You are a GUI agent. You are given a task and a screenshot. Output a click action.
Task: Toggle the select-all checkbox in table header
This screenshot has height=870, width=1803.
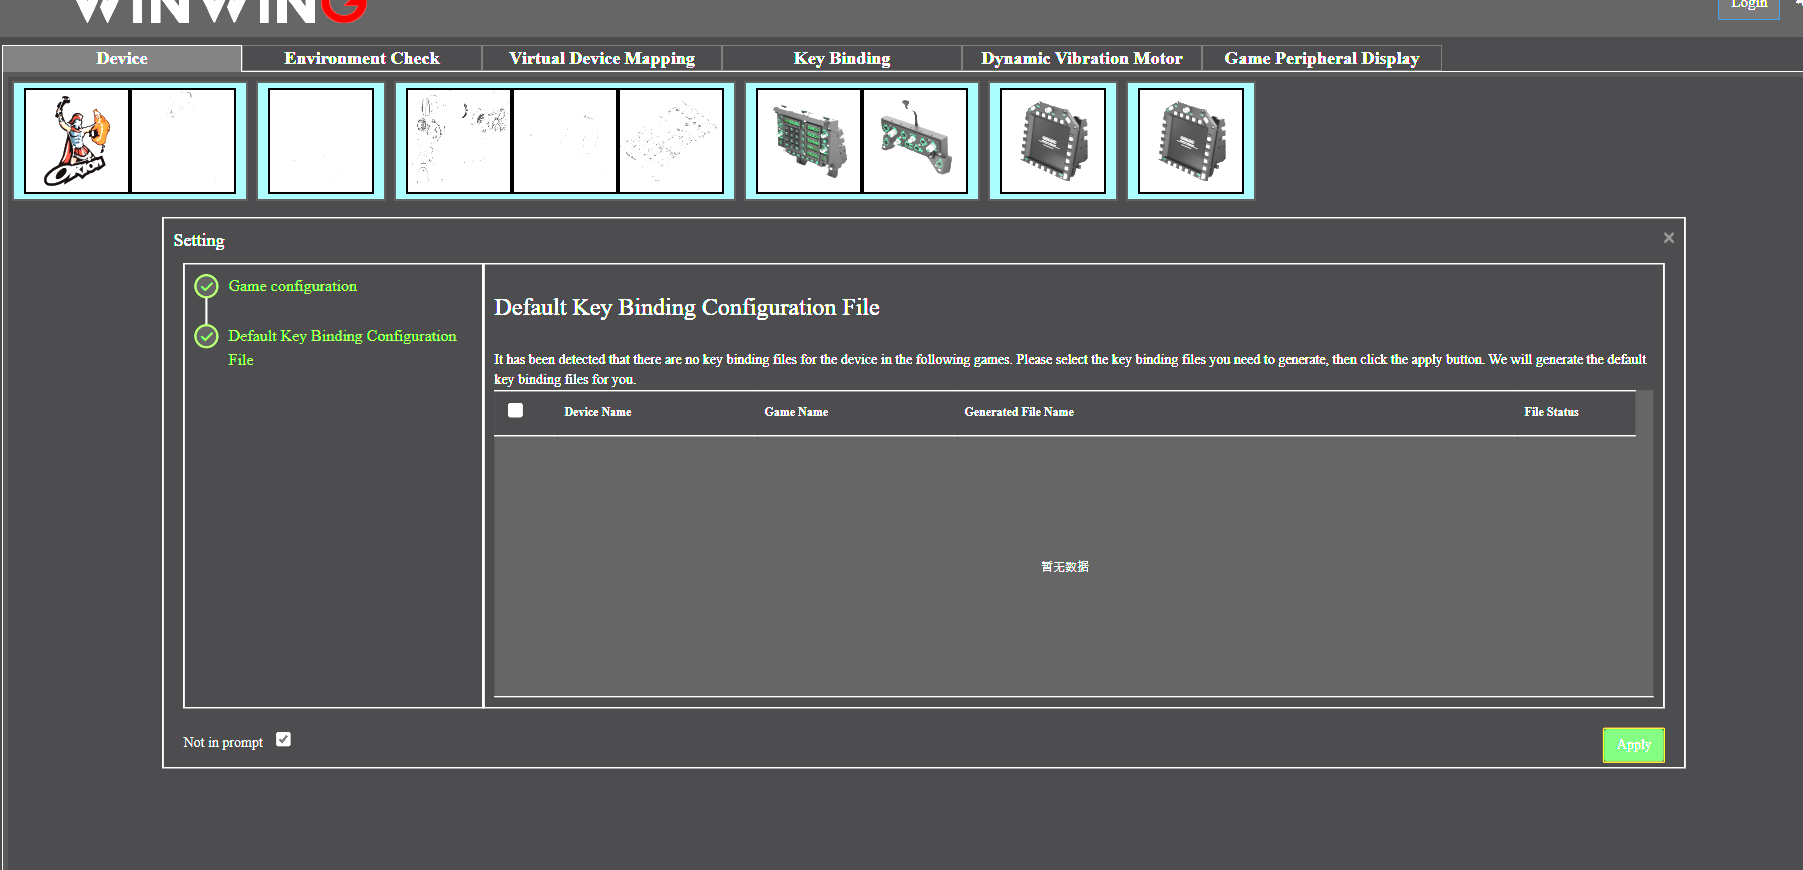coord(515,410)
